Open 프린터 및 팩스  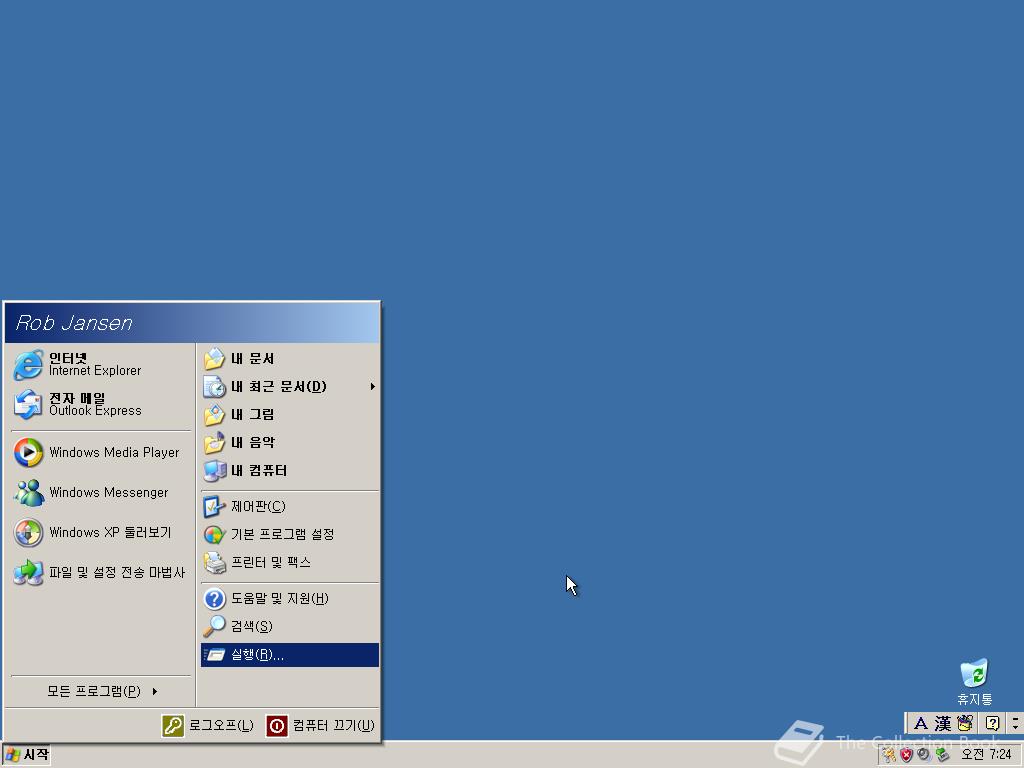pos(290,562)
